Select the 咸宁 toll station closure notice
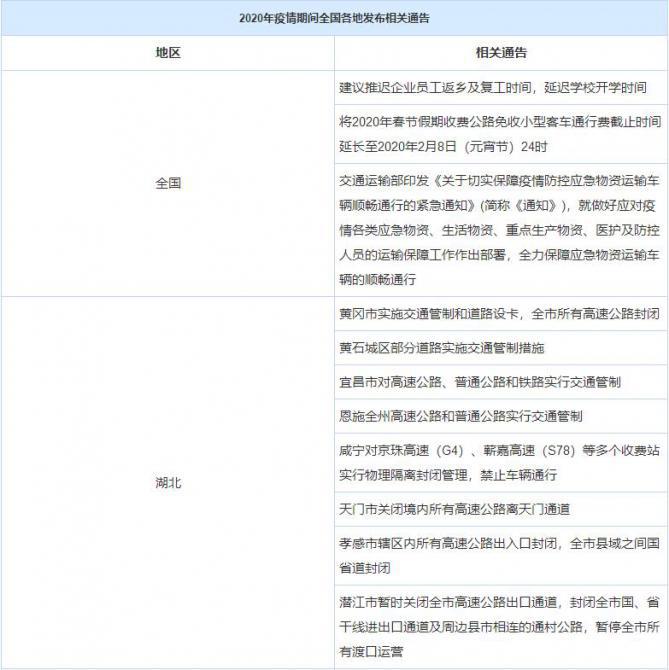This screenshot has height=670, width=669. point(500,462)
